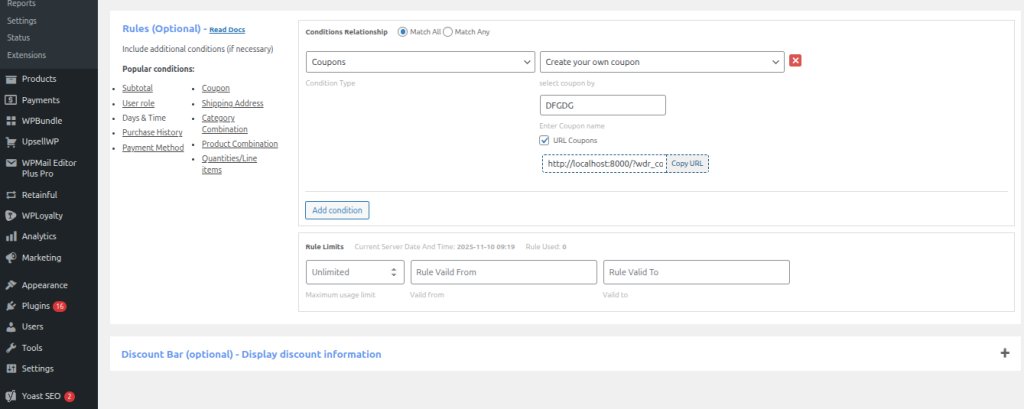Image resolution: width=1024 pixels, height=409 pixels.
Task: Remove the coupon condition with red X
Action: coord(796,61)
